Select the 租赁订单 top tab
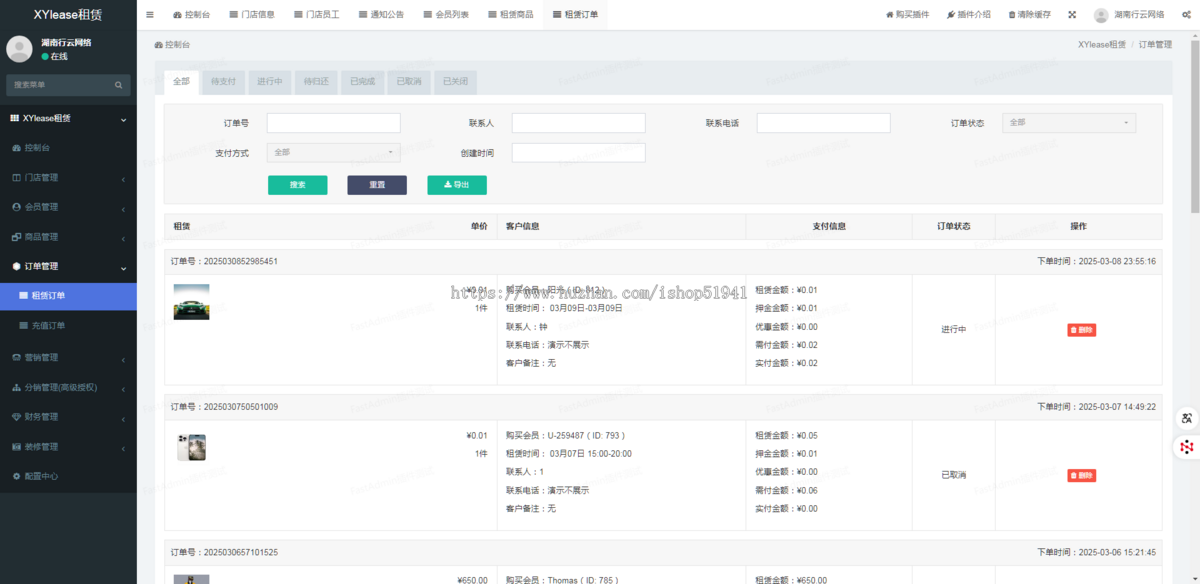 tap(575, 15)
